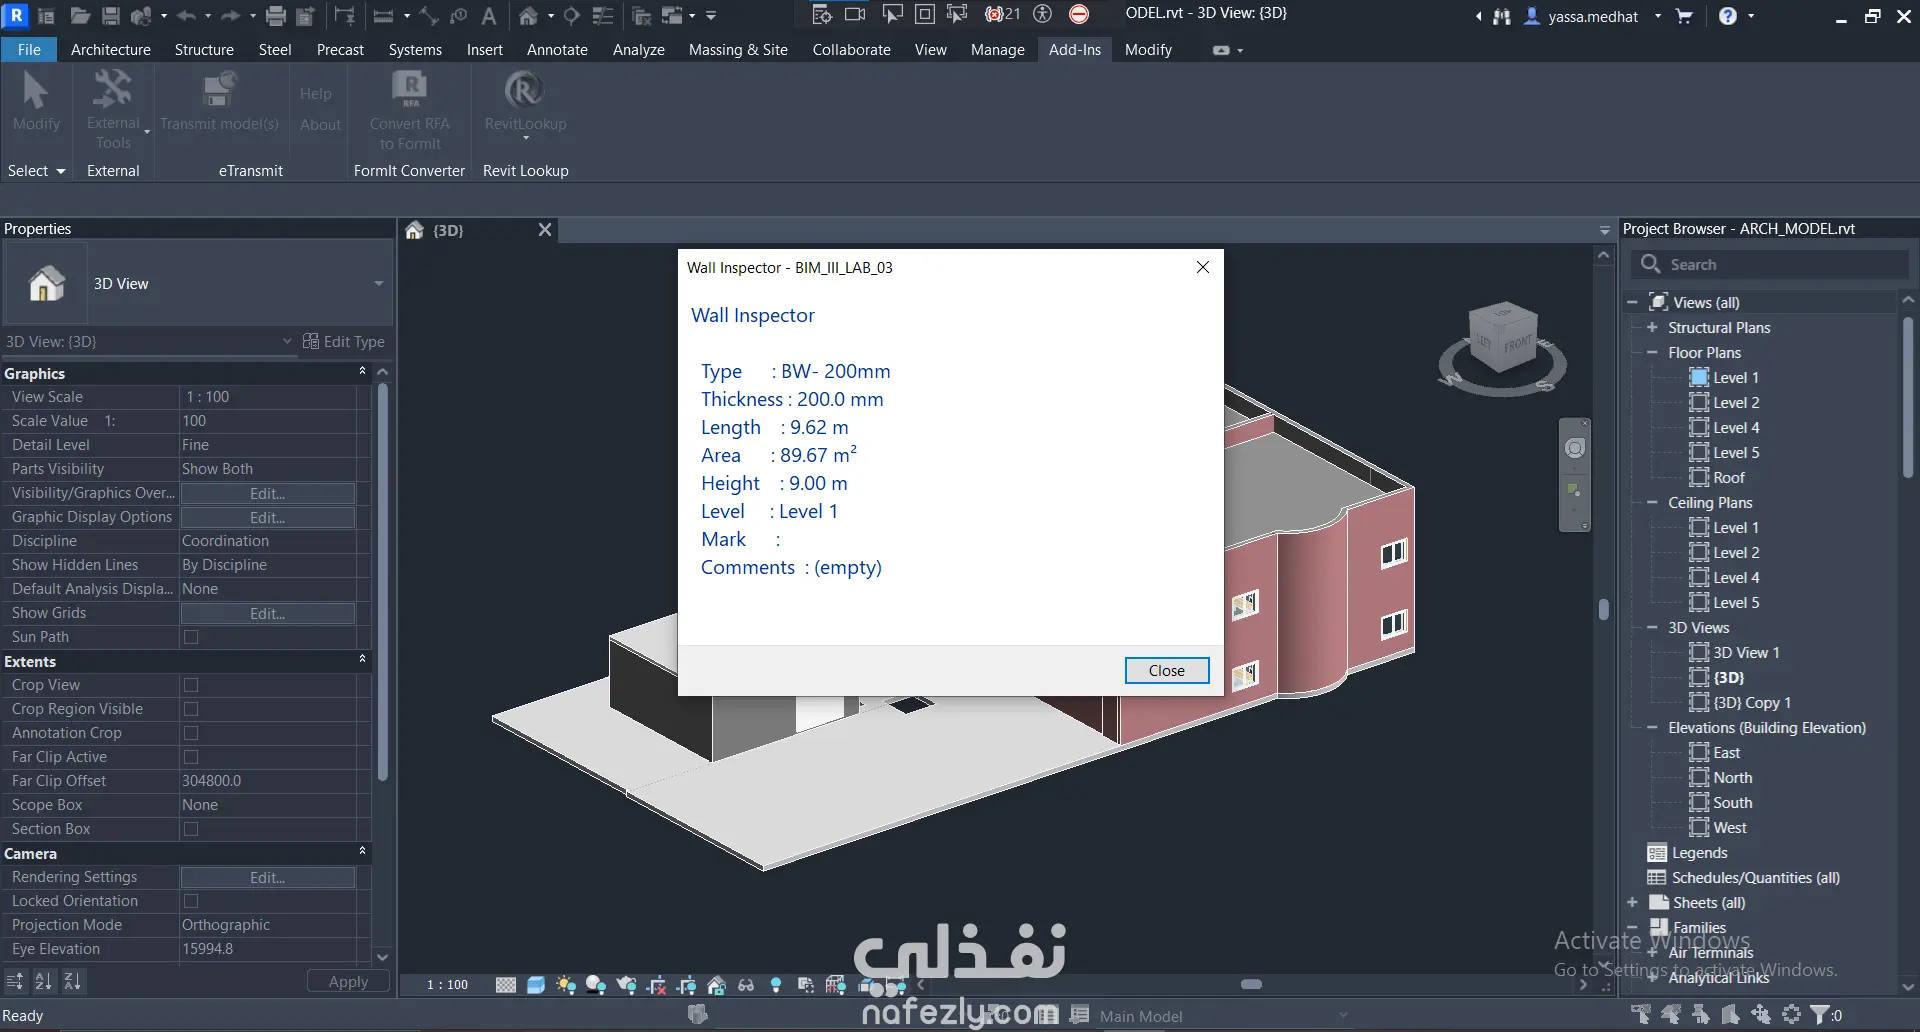This screenshot has width=1920, height=1032.
Task: Click the Open folder icon in quick access toolbar
Action: 80,15
